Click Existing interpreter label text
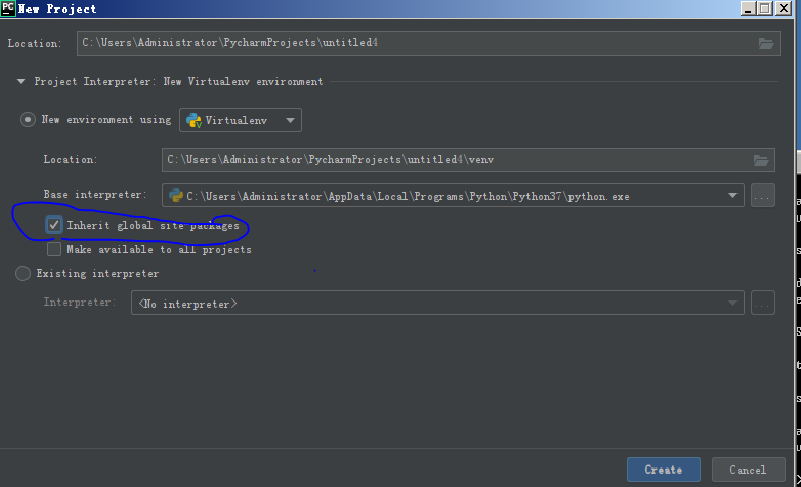 (x=98, y=273)
